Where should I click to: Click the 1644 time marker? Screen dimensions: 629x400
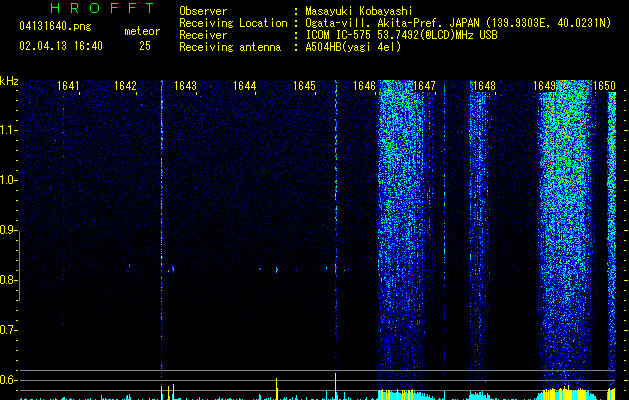[244, 86]
